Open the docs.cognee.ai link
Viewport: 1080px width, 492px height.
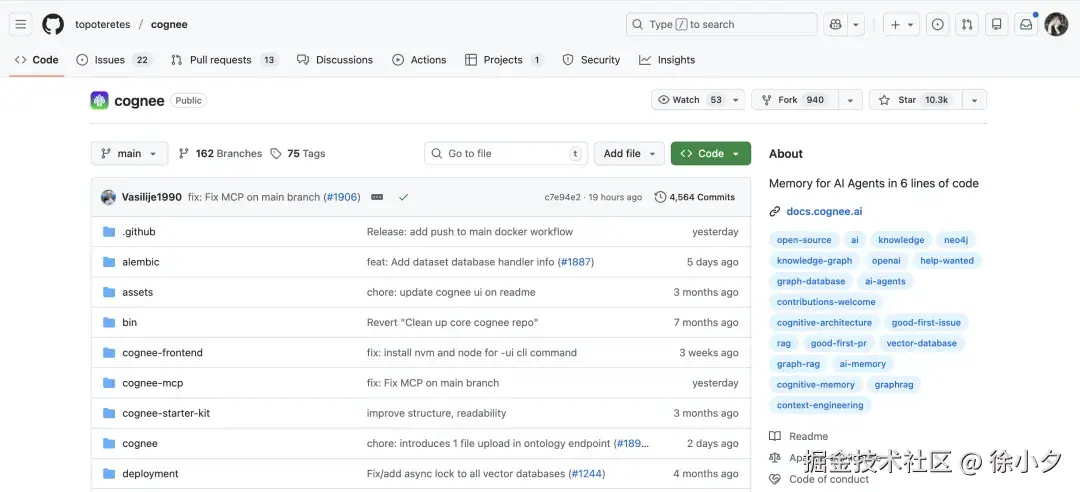(823, 212)
